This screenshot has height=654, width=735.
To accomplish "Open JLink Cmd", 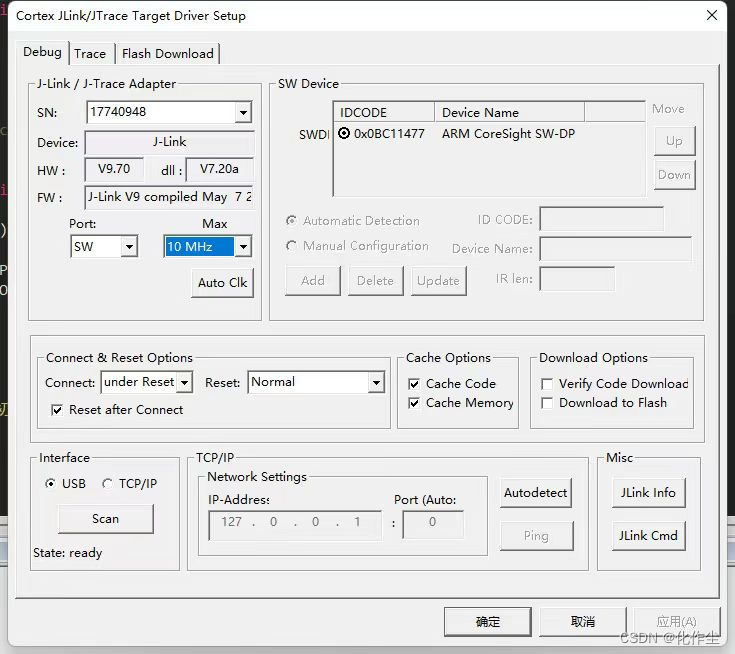I will pyautogui.click(x=648, y=535).
